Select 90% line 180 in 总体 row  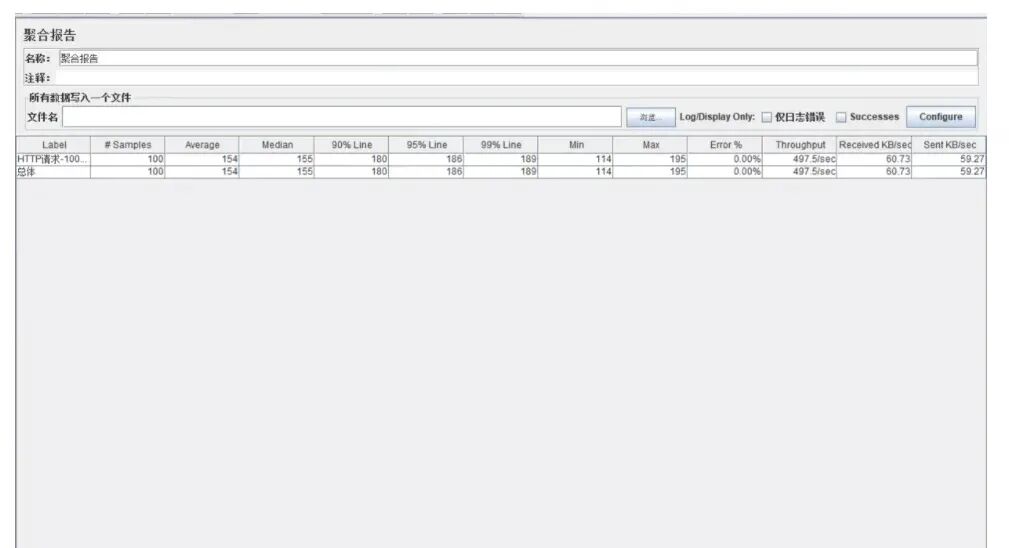pos(351,172)
